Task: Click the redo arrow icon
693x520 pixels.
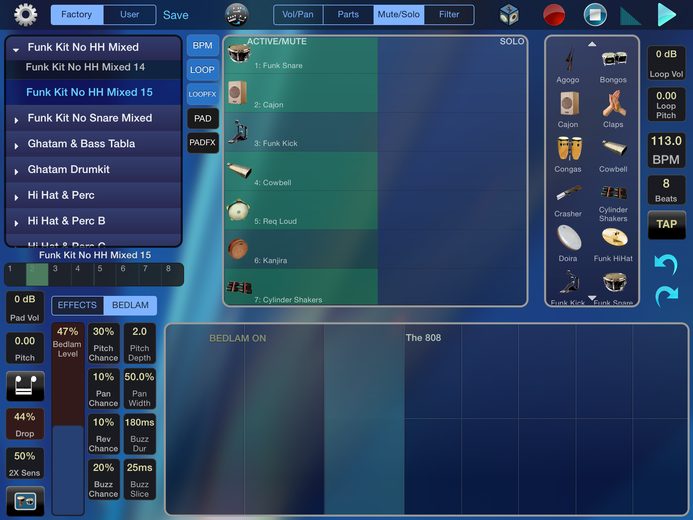Action: pos(666,295)
